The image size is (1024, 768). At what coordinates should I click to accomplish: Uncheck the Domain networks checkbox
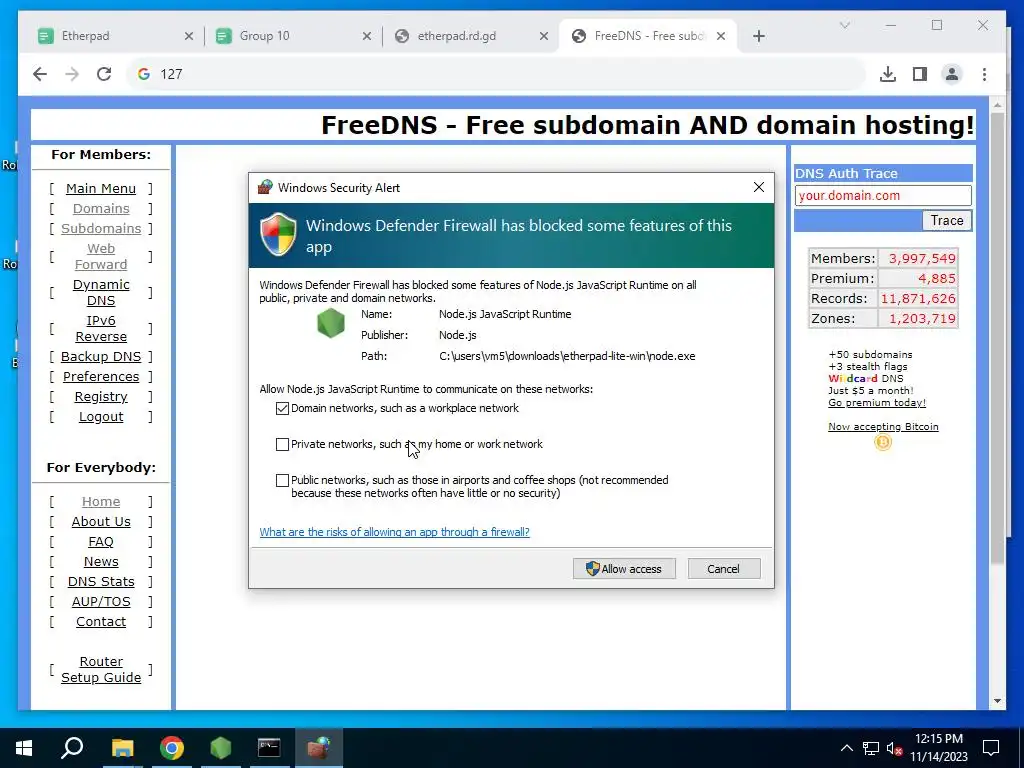click(282, 409)
